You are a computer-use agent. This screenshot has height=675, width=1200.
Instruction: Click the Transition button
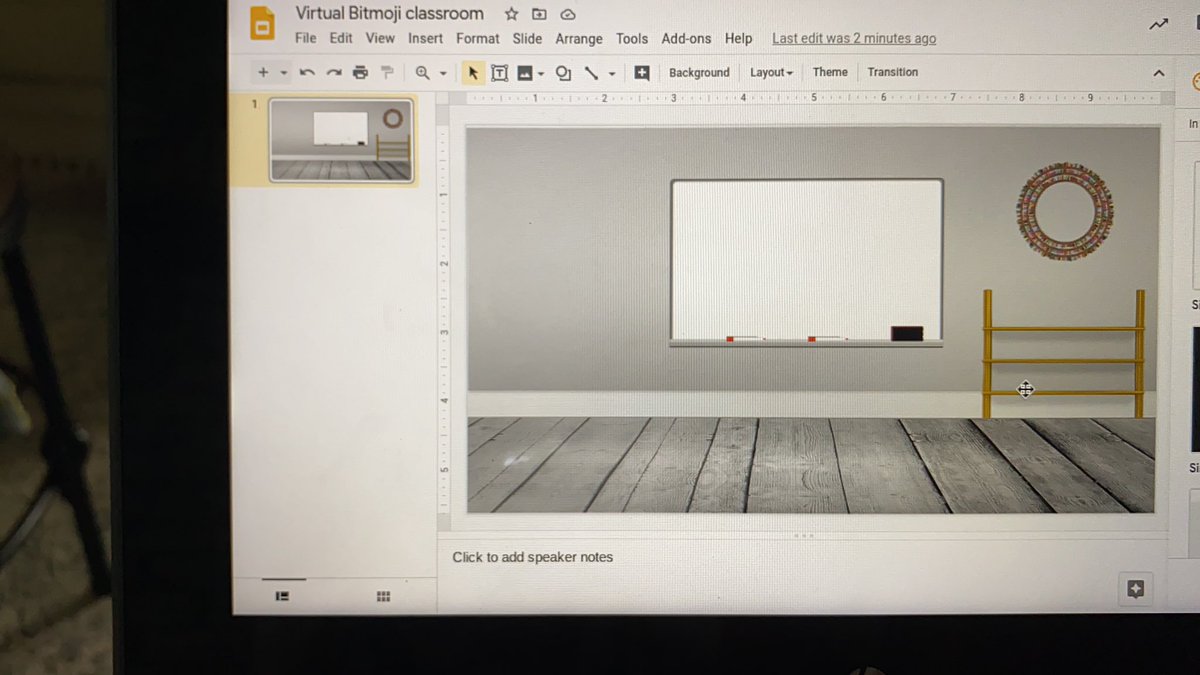click(893, 72)
